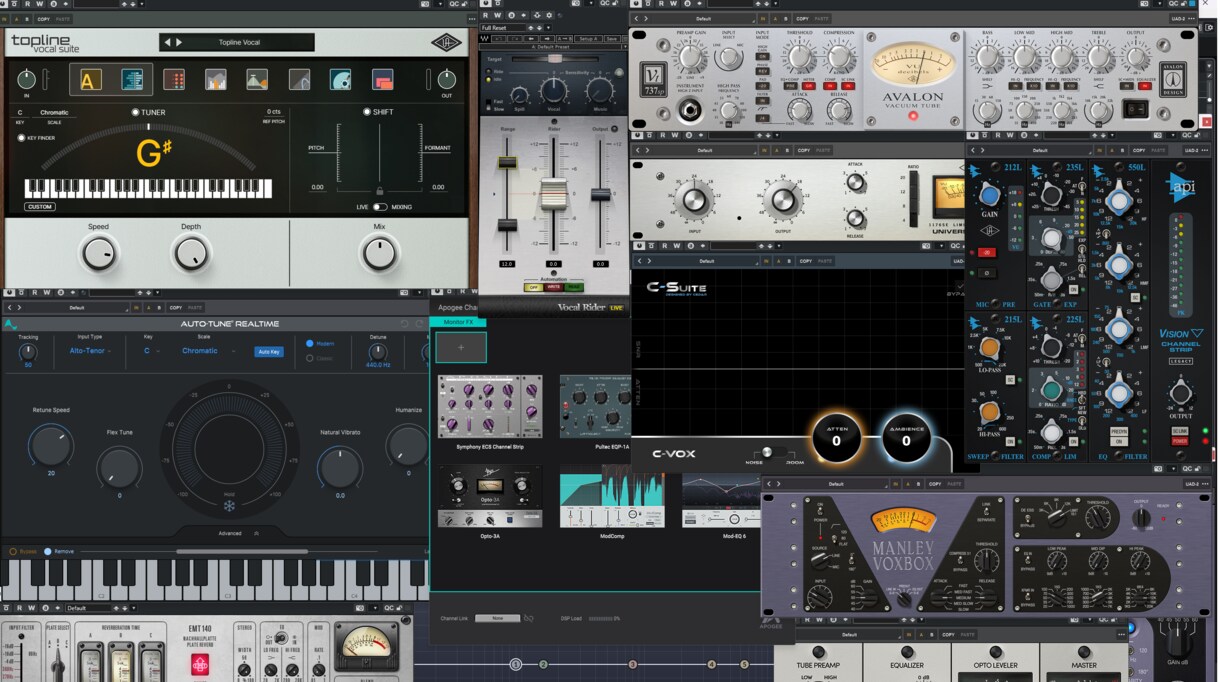This screenshot has width=1220, height=682.
Task: Go to previous Topline Vocal preset
Action: click(x=168, y=42)
